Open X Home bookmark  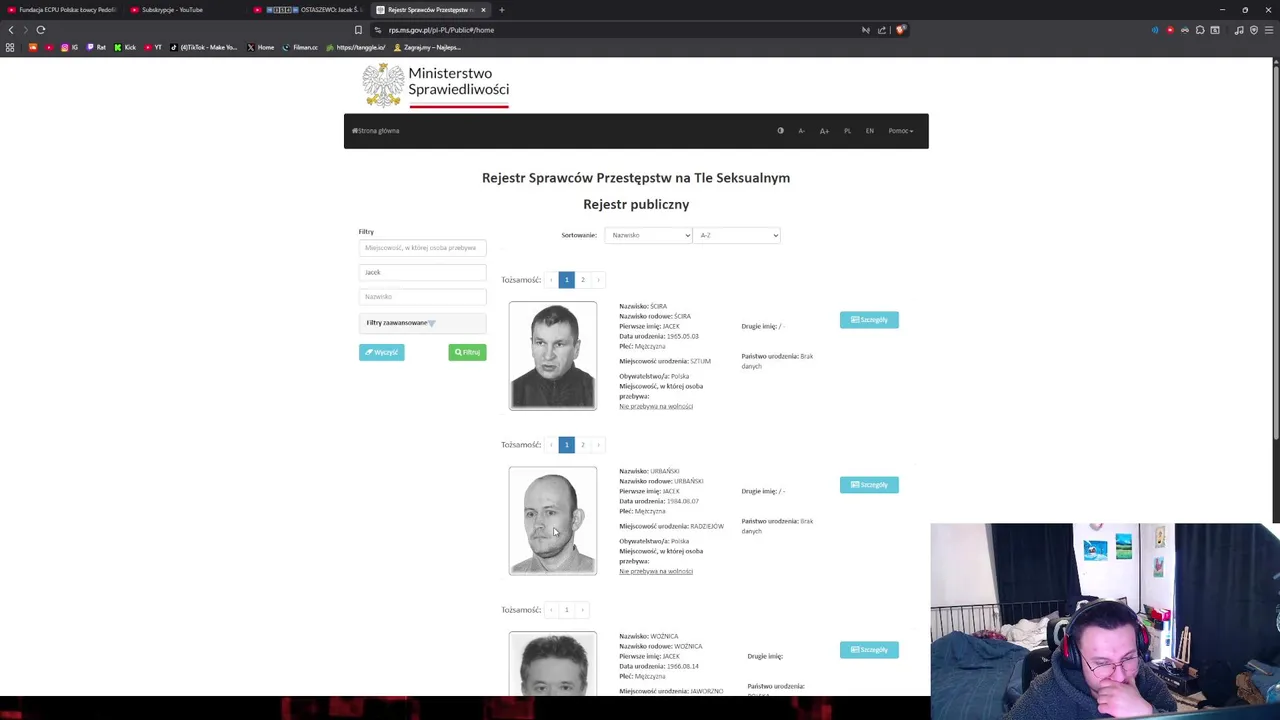261,48
